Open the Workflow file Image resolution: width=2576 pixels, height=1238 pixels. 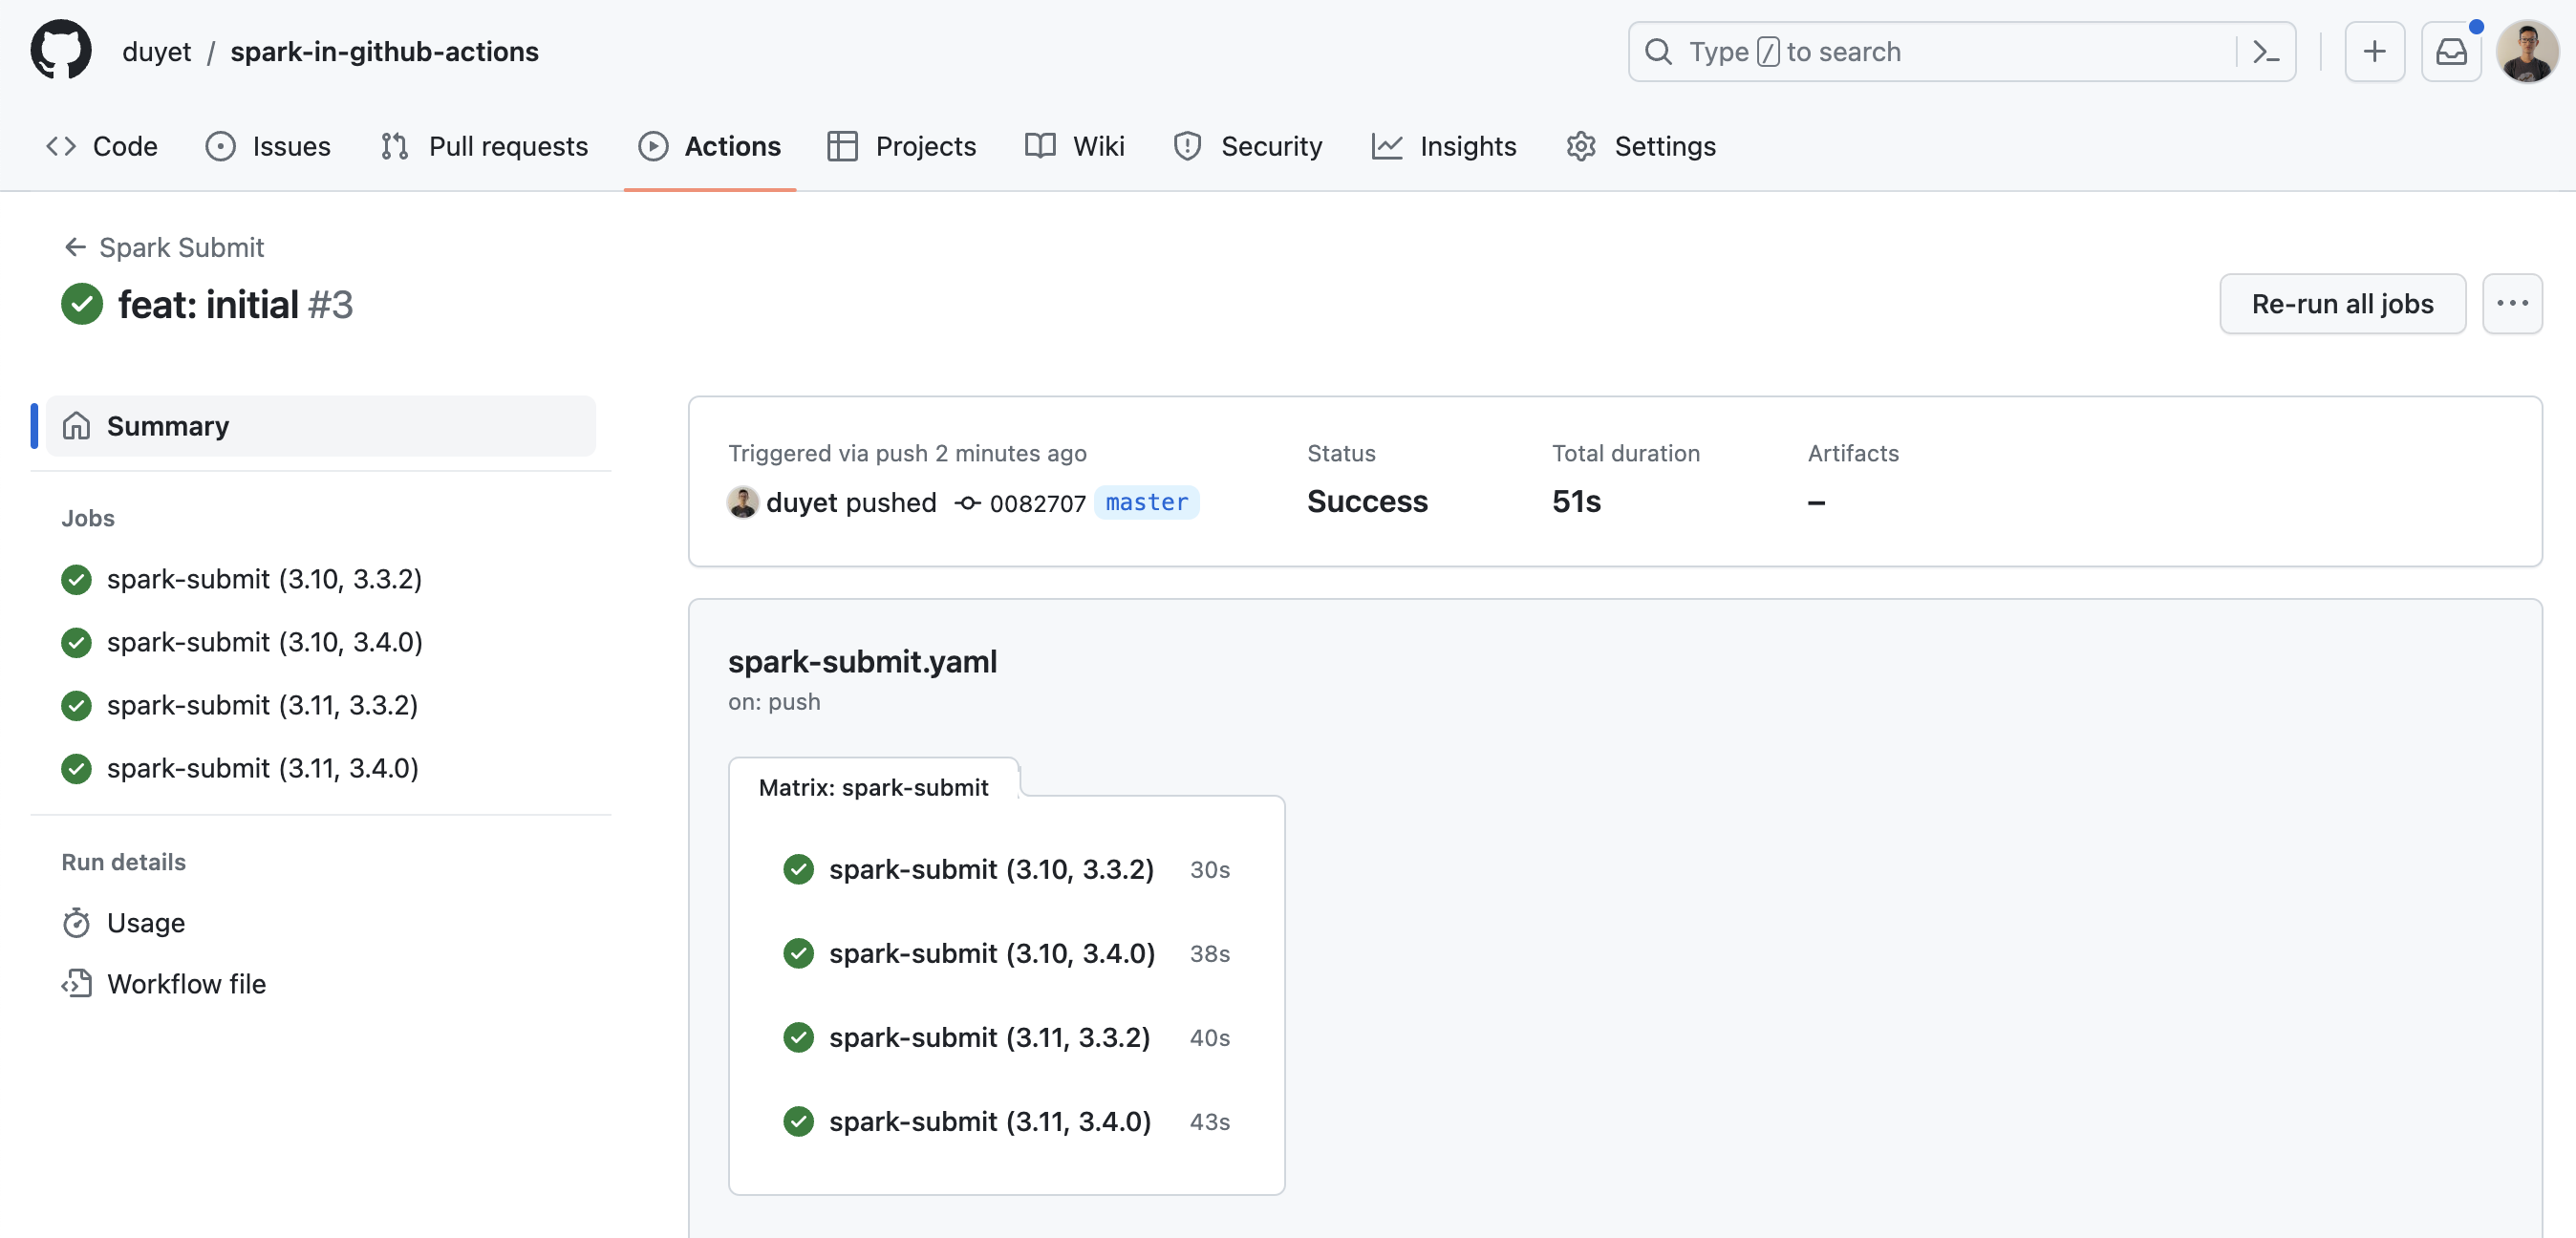pyautogui.click(x=186, y=983)
